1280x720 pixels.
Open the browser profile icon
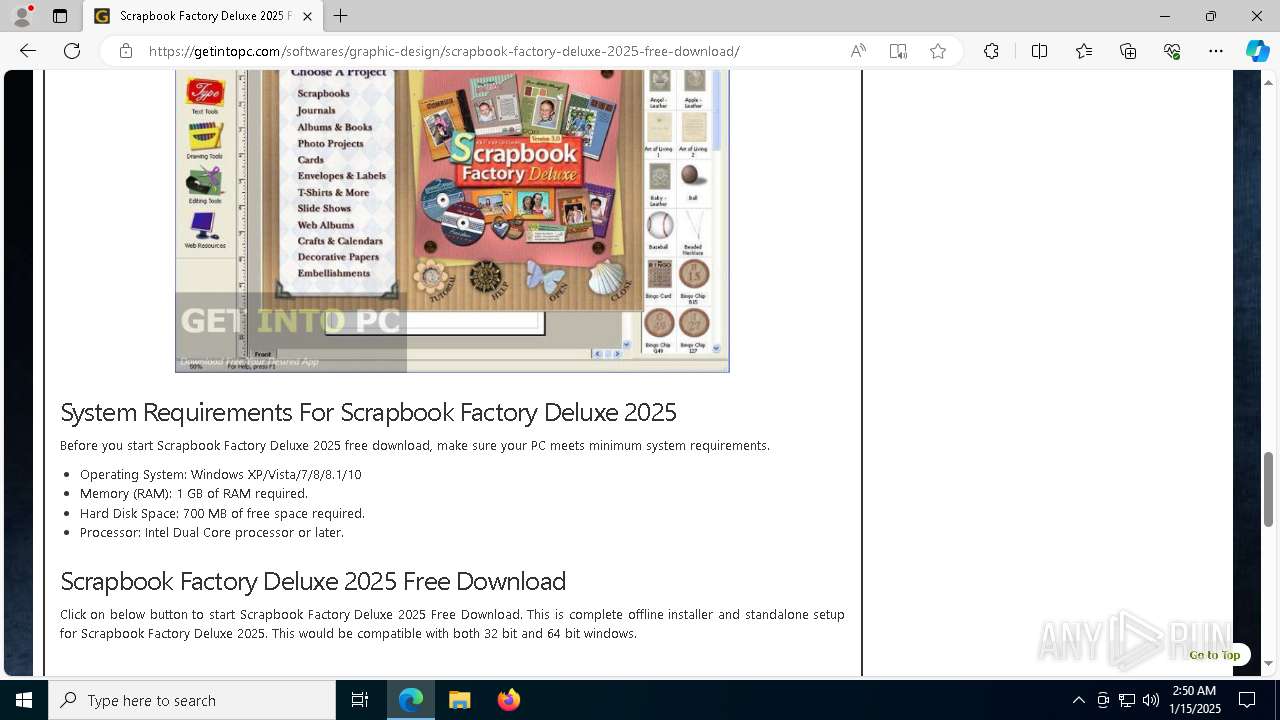pyautogui.click(x=22, y=16)
